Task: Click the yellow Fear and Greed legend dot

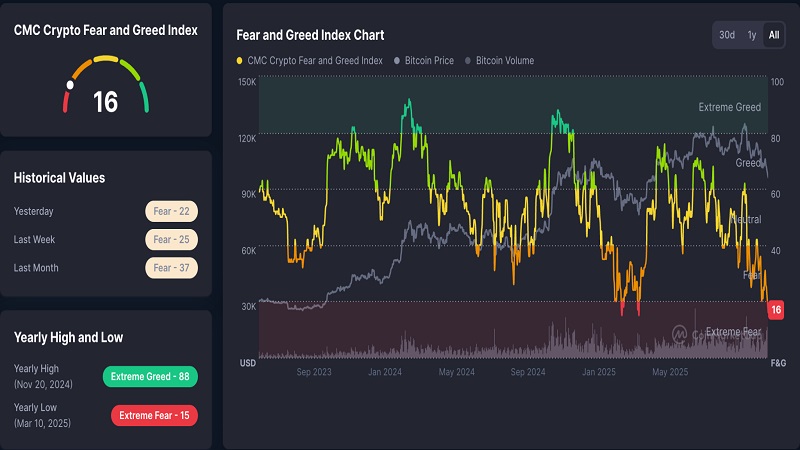Action: click(240, 61)
